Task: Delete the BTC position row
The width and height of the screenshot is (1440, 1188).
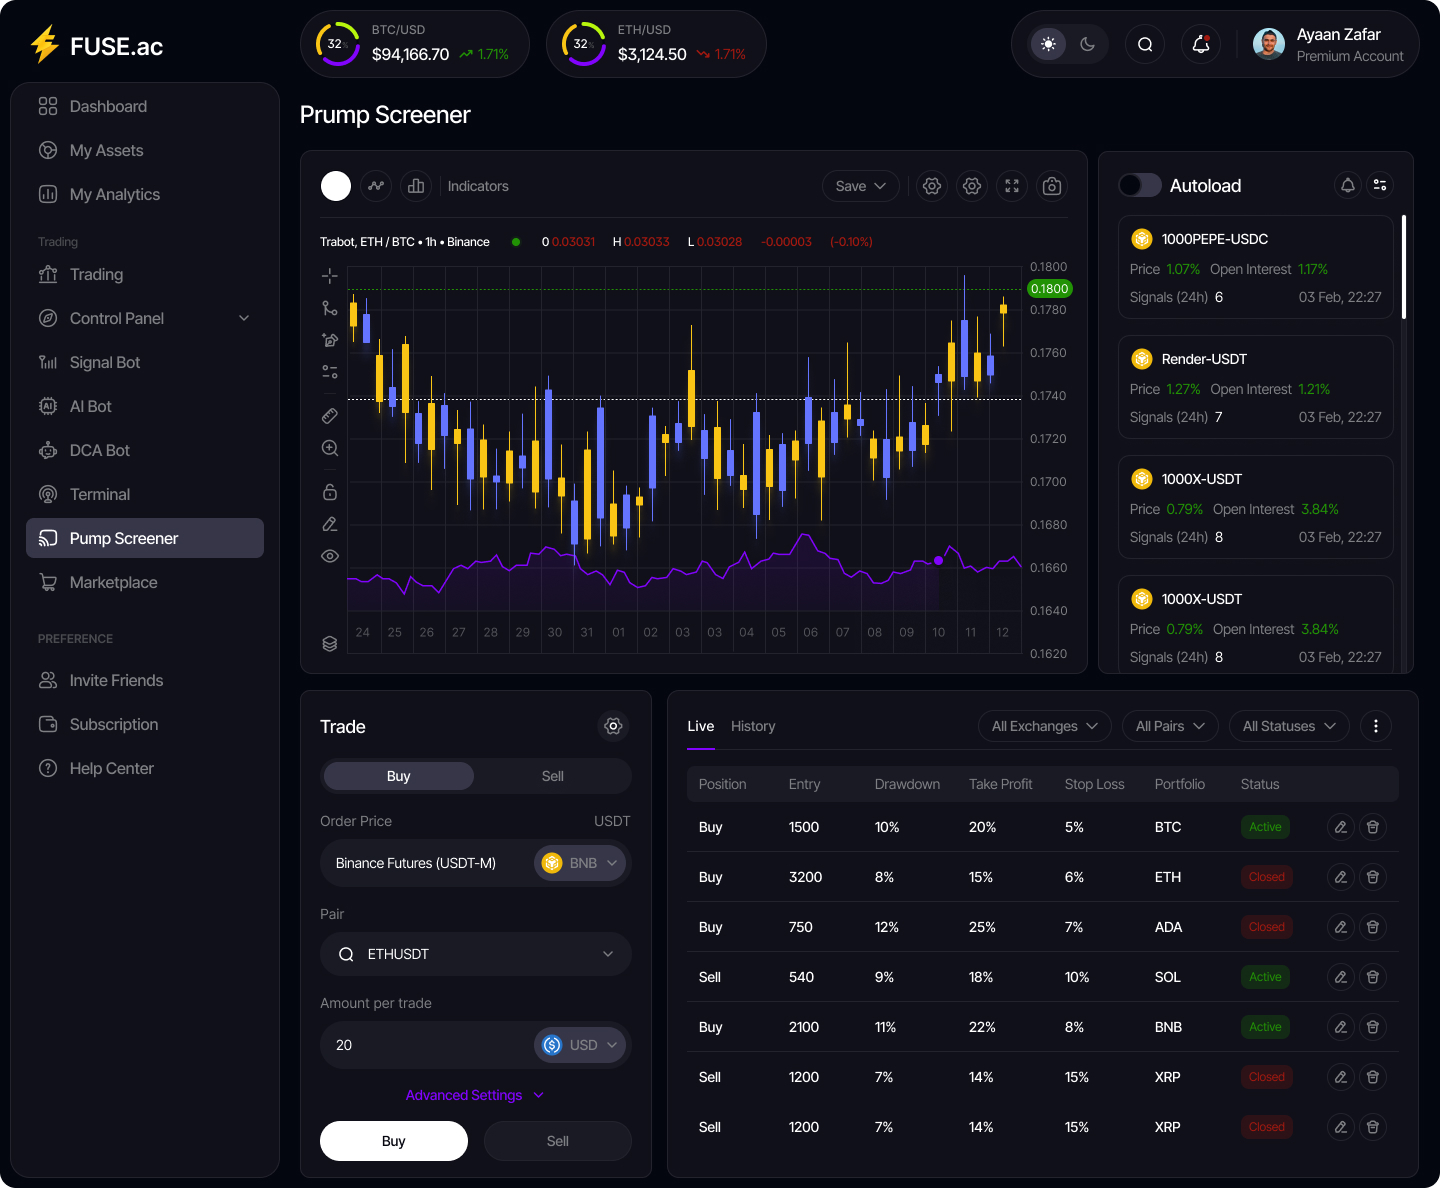Action: [x=1373, y=827]
